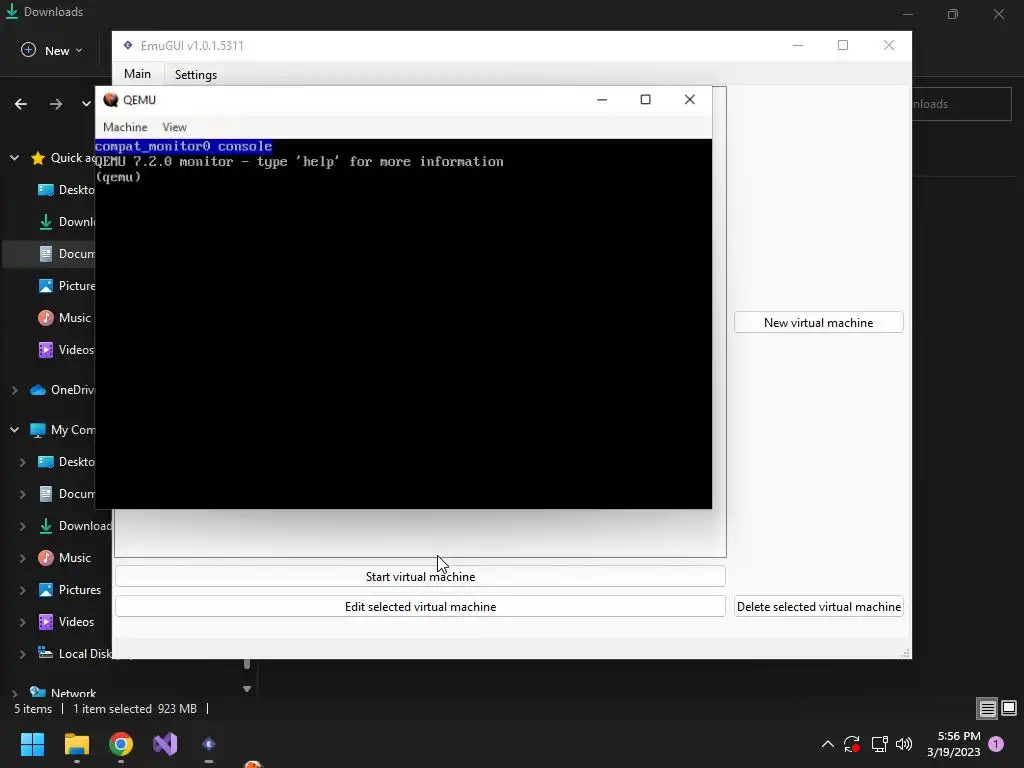Open File Explorer from the taskbar
Viewport: 1024px width, 768px height.
[76, 744]
